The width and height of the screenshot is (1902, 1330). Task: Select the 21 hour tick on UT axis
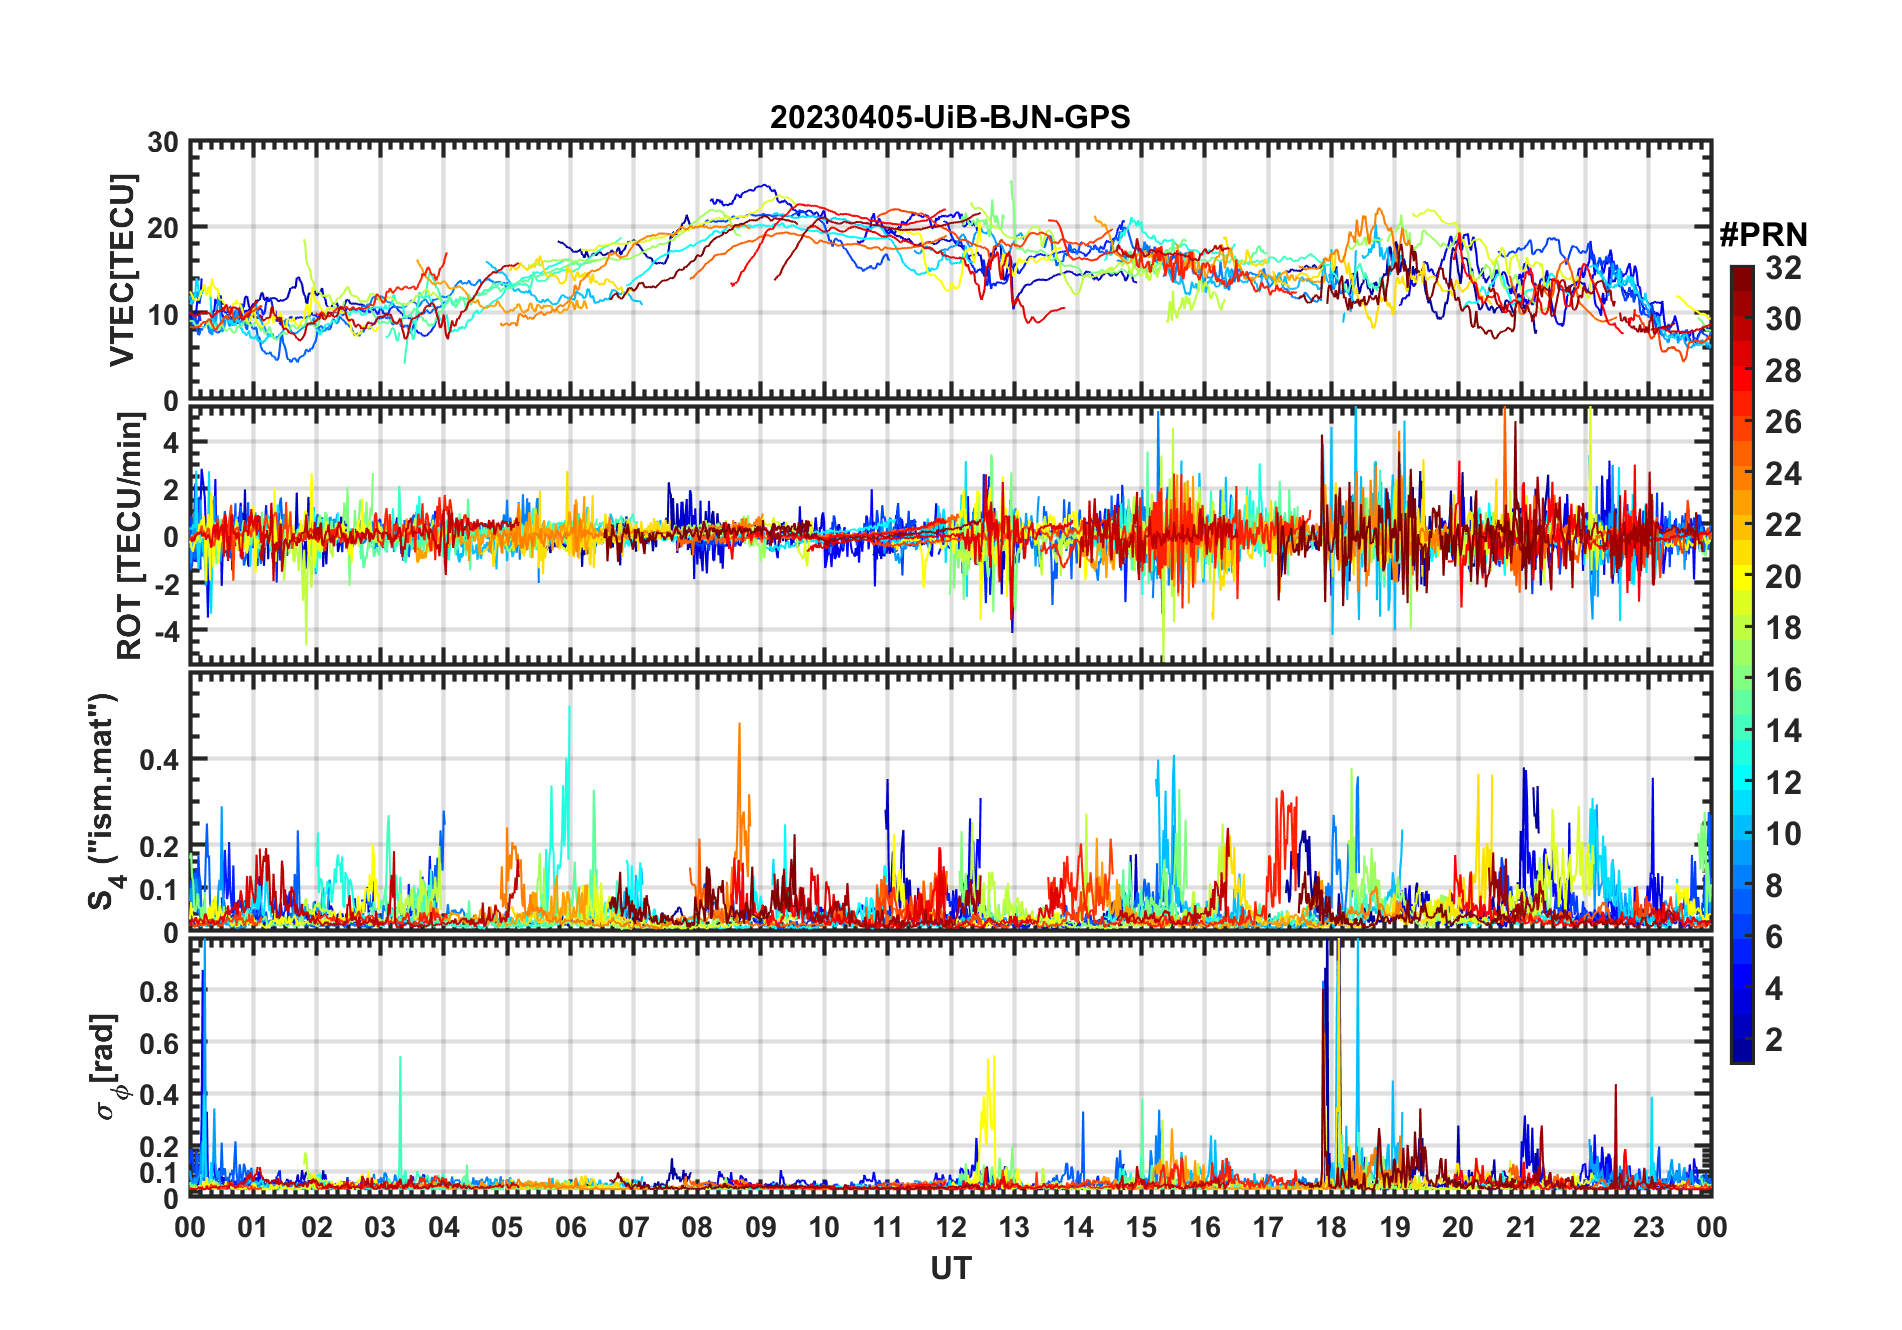1521,1227
